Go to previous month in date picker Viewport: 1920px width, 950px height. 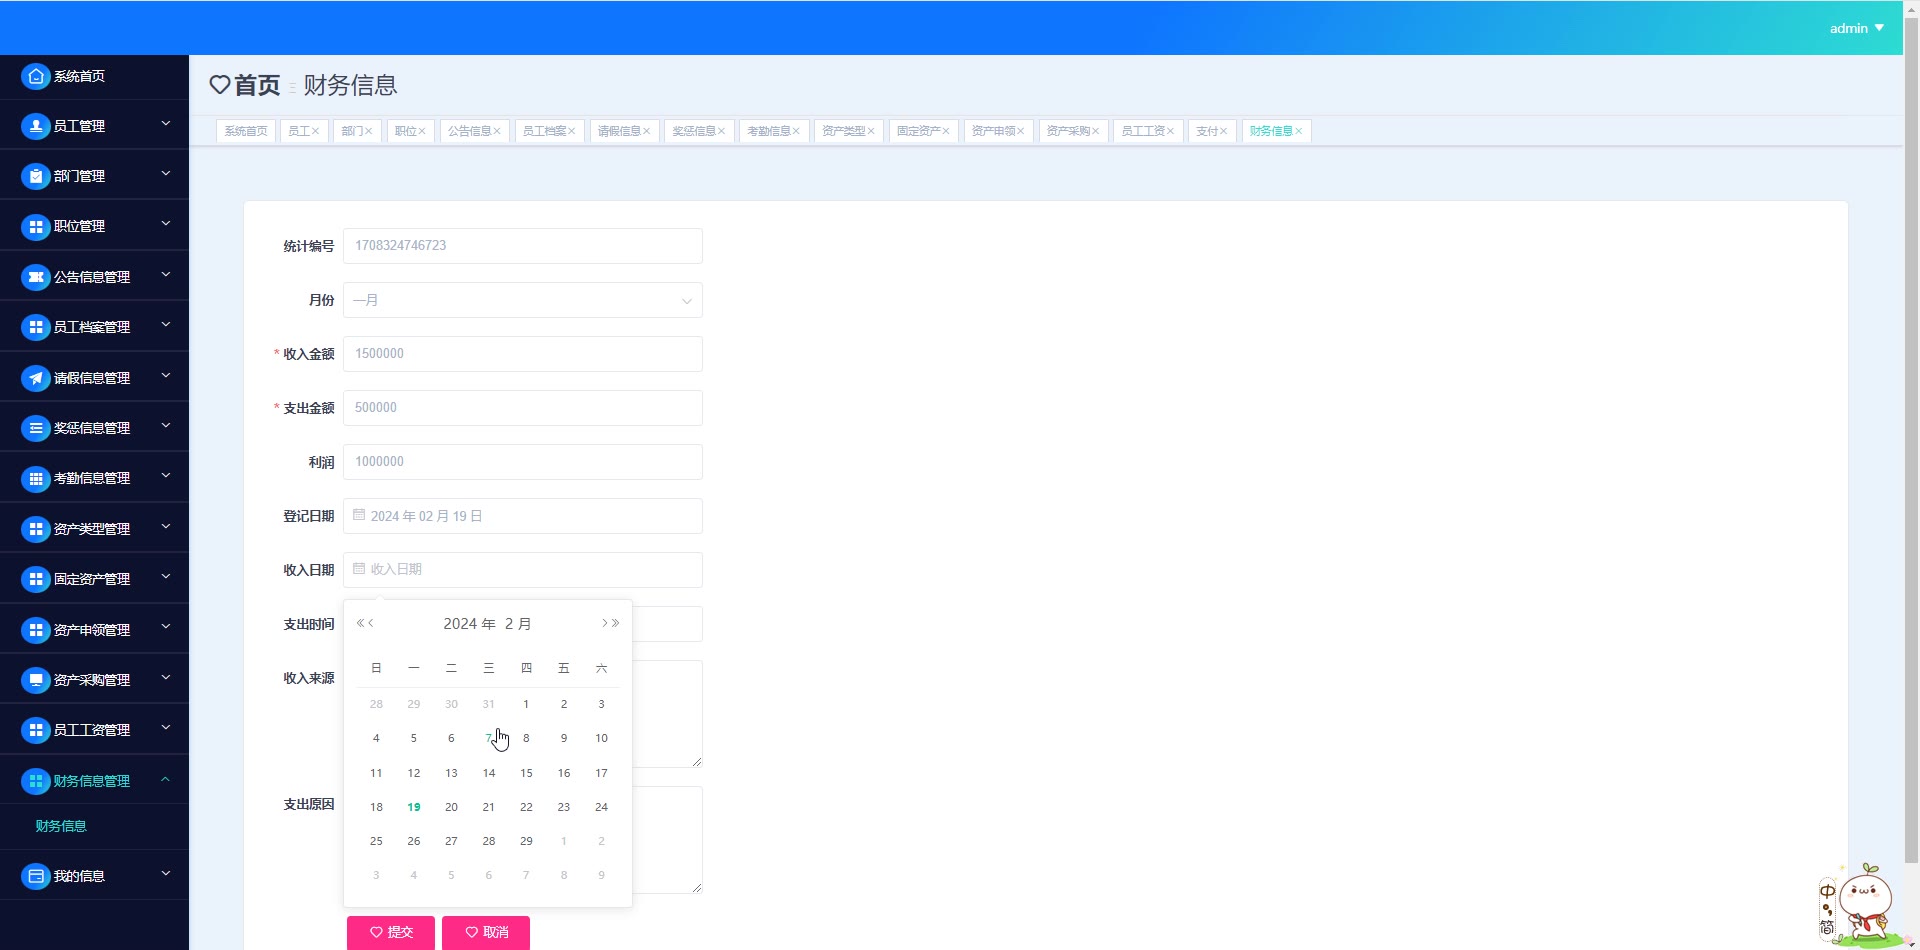point(372,623)
